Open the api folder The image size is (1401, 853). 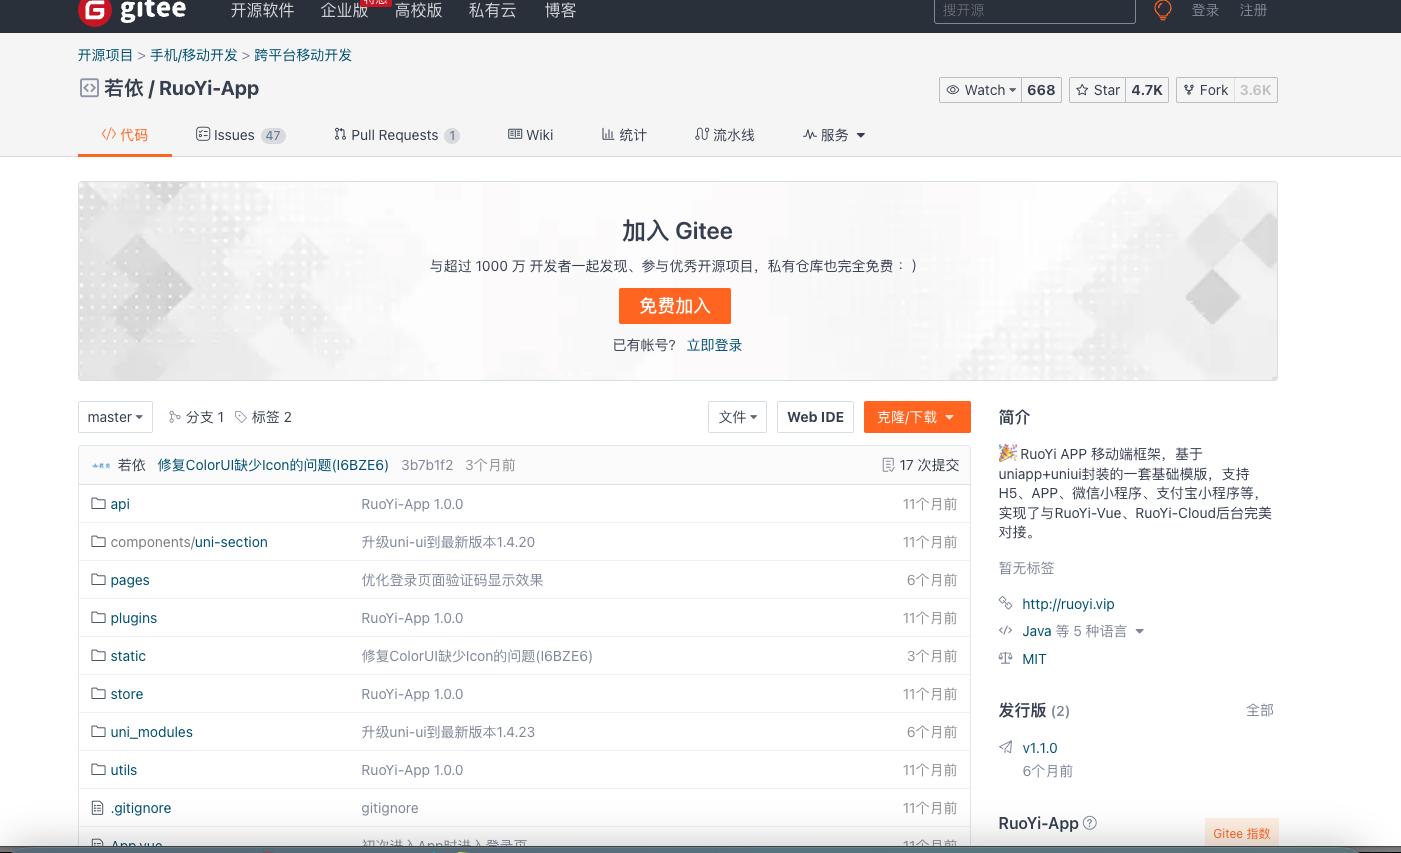click(120, 504)
